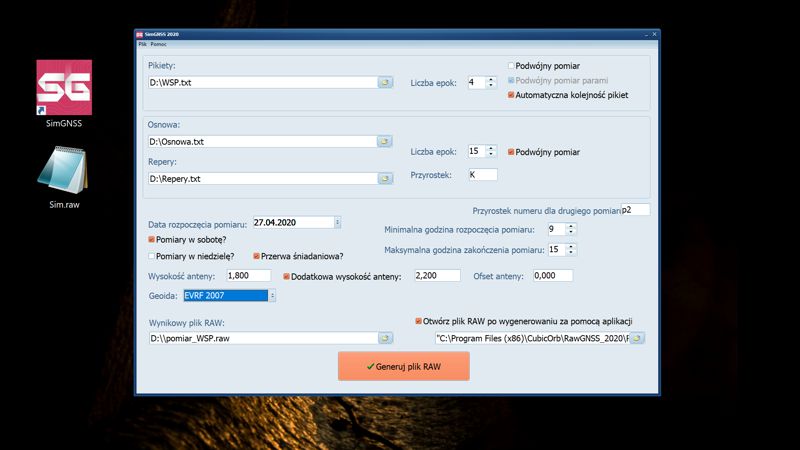Close the SimGNSS window
Viewport: 800px width, 450px height.
pyautogui.click(x=655, y=34)
